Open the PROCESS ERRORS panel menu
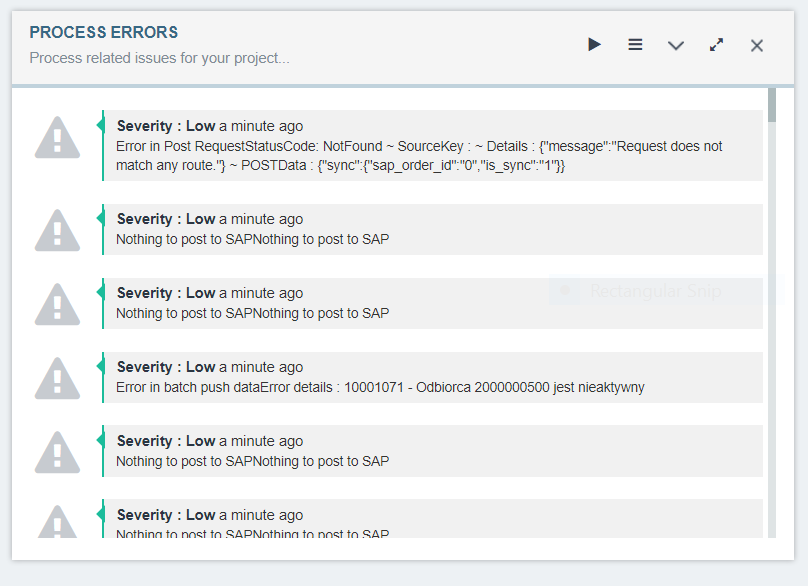 tap(635, 45)
